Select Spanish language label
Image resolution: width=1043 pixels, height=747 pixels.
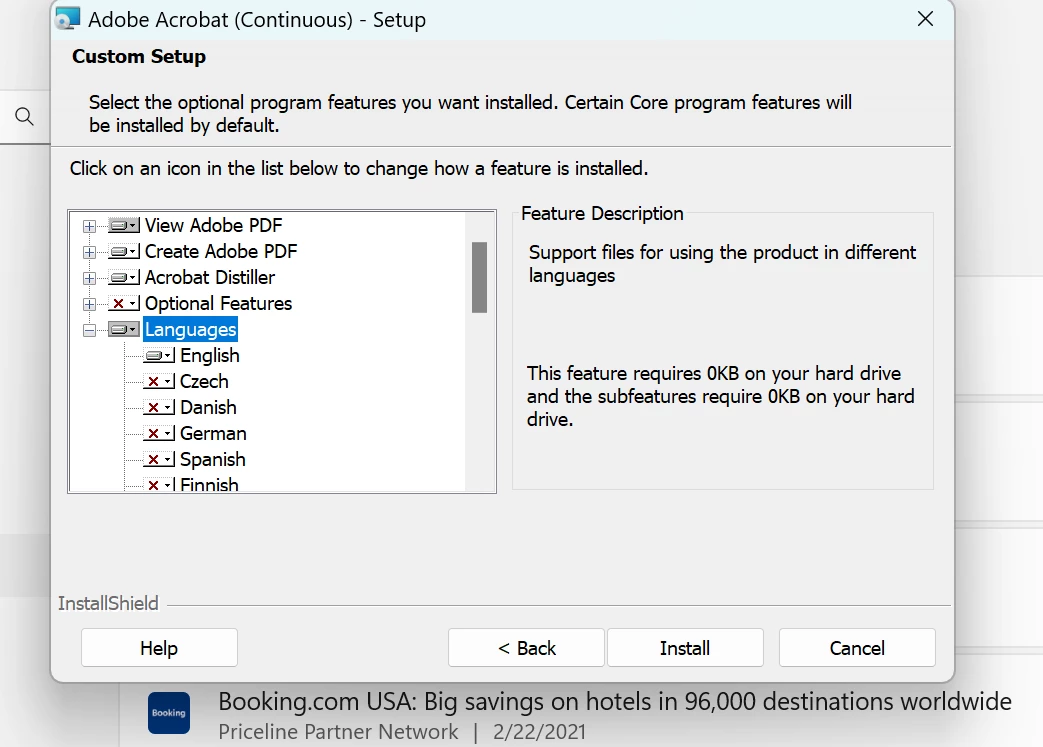[213, 459]
